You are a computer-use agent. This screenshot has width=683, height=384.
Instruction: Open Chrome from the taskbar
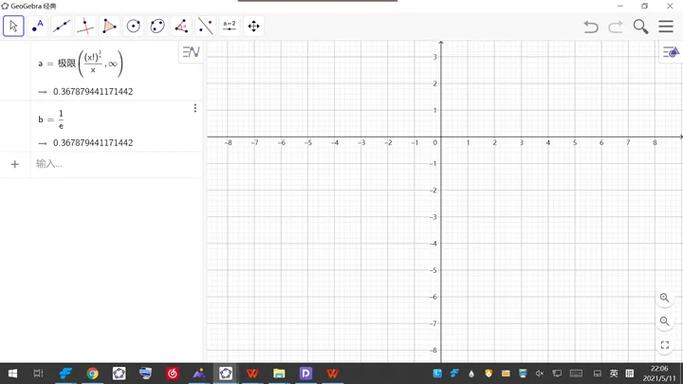(92, 373)
